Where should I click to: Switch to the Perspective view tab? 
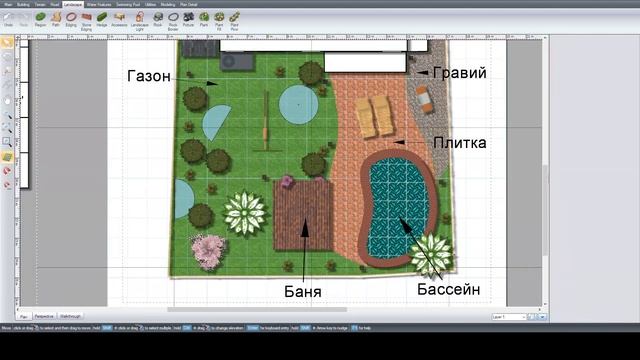pos(44,316)
